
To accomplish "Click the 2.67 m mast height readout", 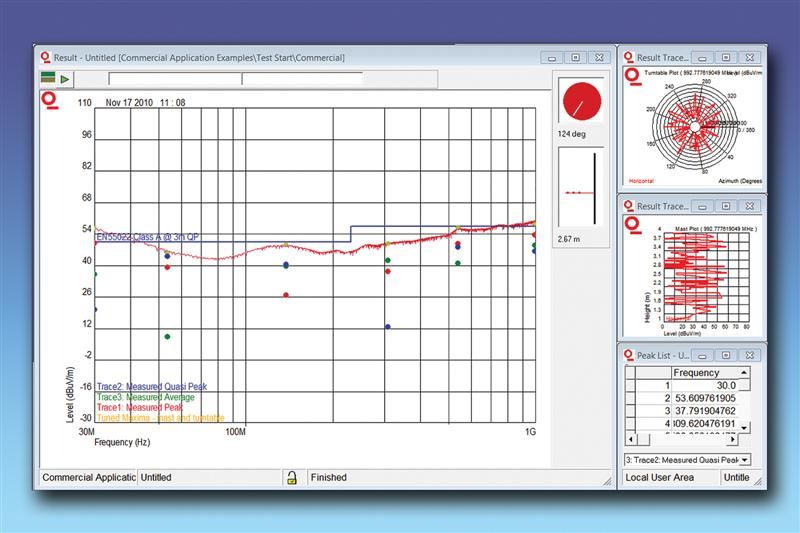I will click(x=568, y=239).
